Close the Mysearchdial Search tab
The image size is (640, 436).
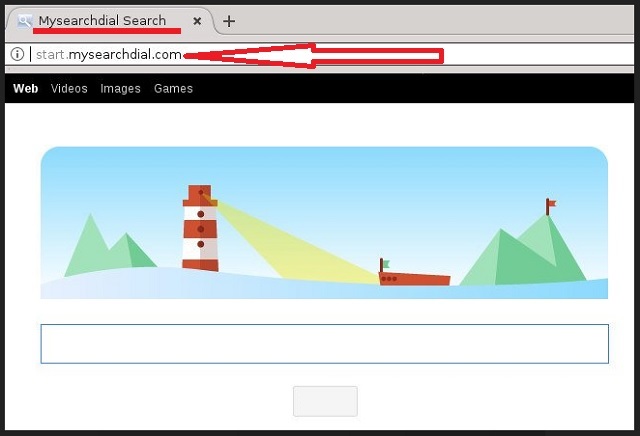197,21
